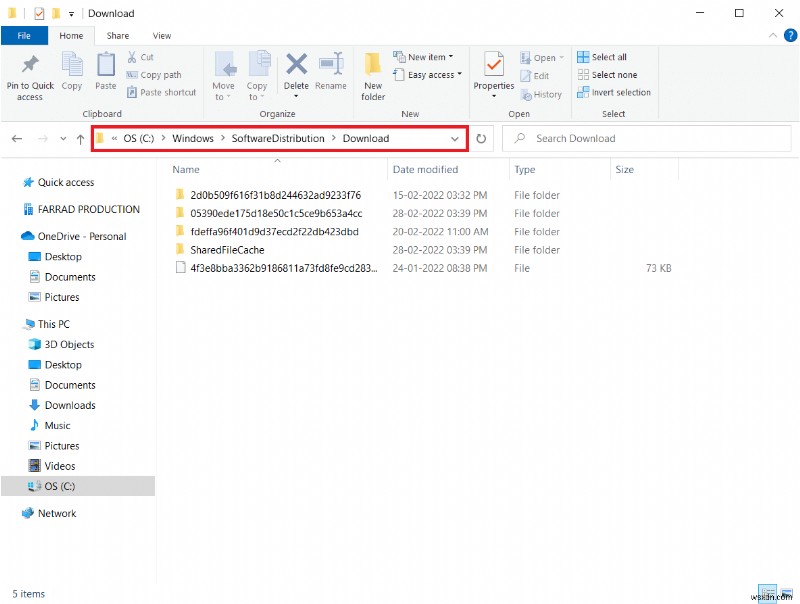This screenshot has height=604, width=800.
Task: Click Edit in the Open group
Action: (x=534, y=76)
